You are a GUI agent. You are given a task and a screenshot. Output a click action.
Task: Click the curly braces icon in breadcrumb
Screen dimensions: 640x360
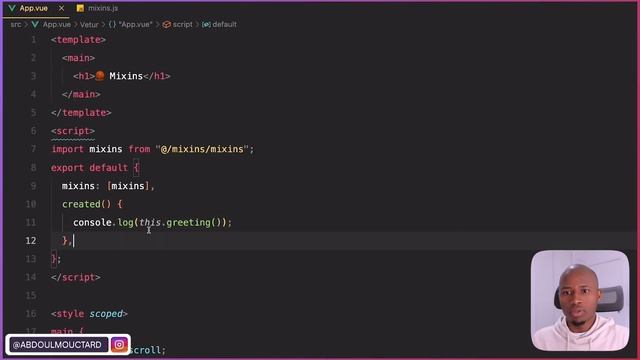tap(112, 24)
